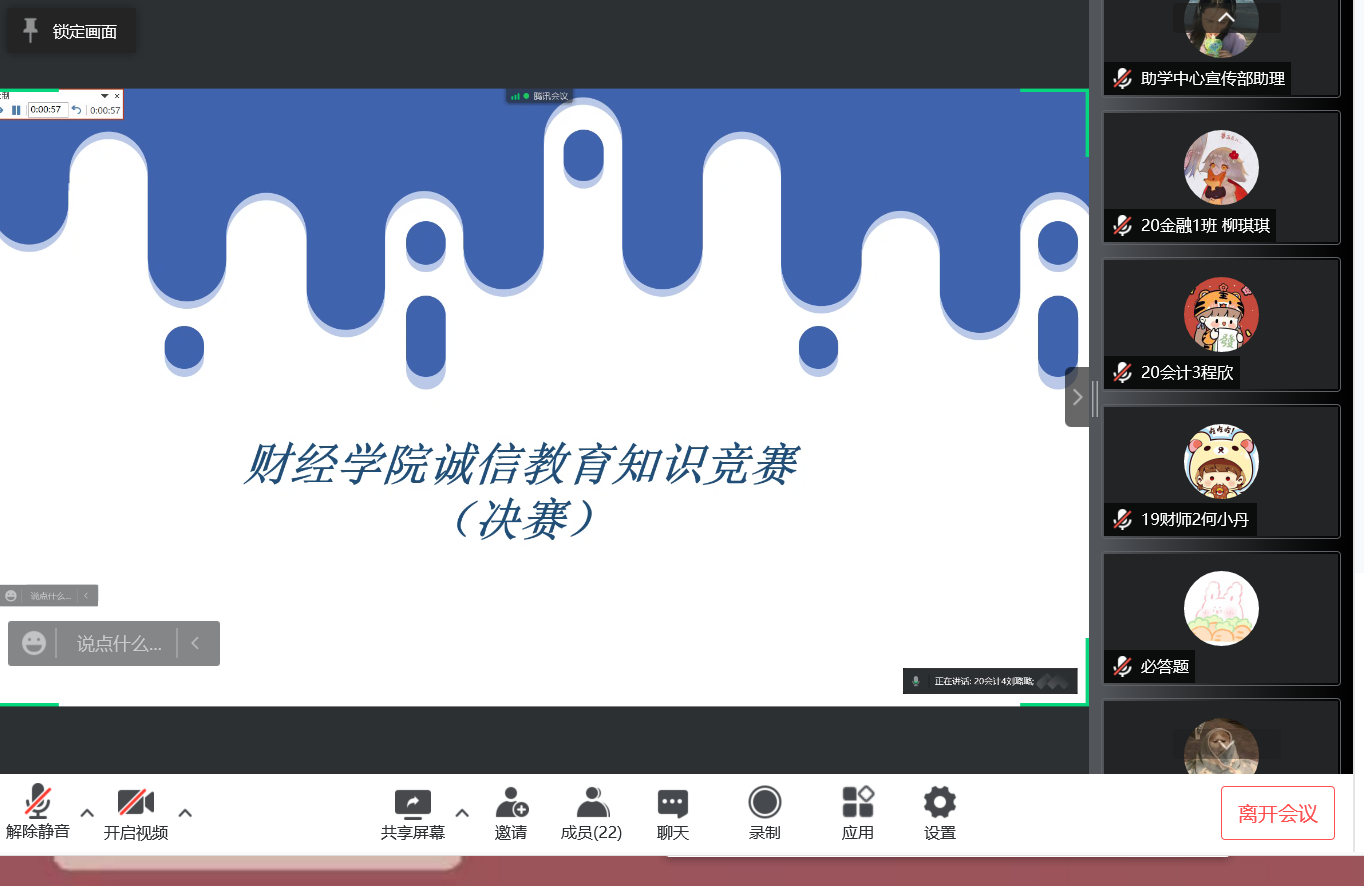
Task: Expand video options arrow beside 开启视频
Action: (x=185, y=812)
